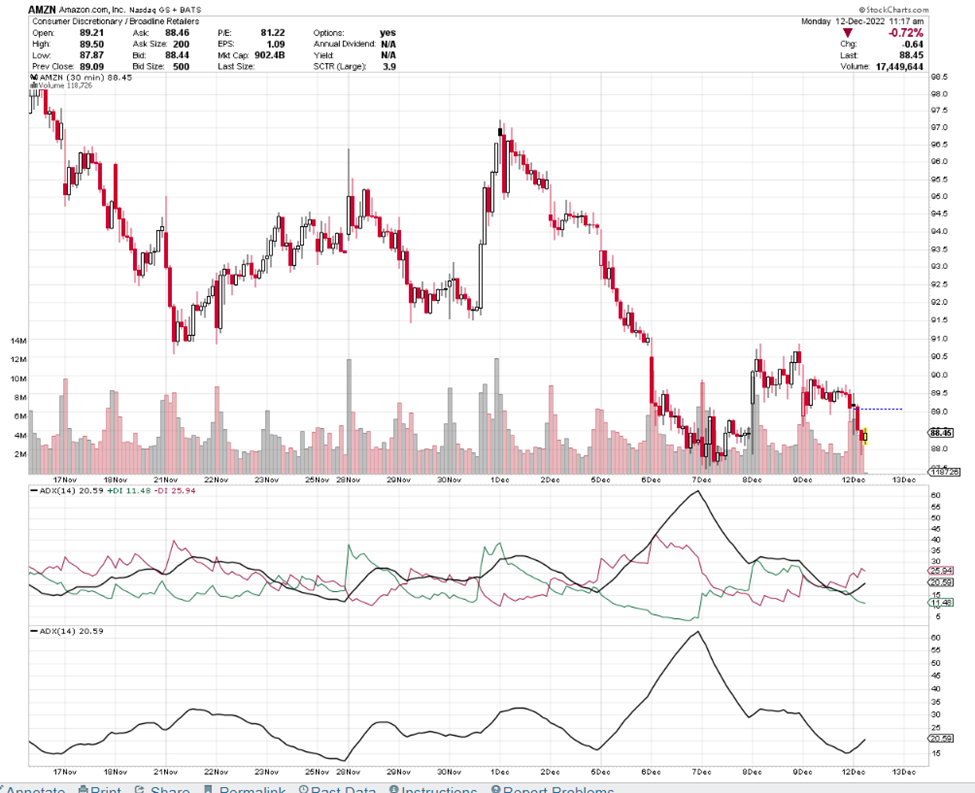Click the Prev Close value 89.09
This screenshot has height=793, width=975.
pos(91,66)
